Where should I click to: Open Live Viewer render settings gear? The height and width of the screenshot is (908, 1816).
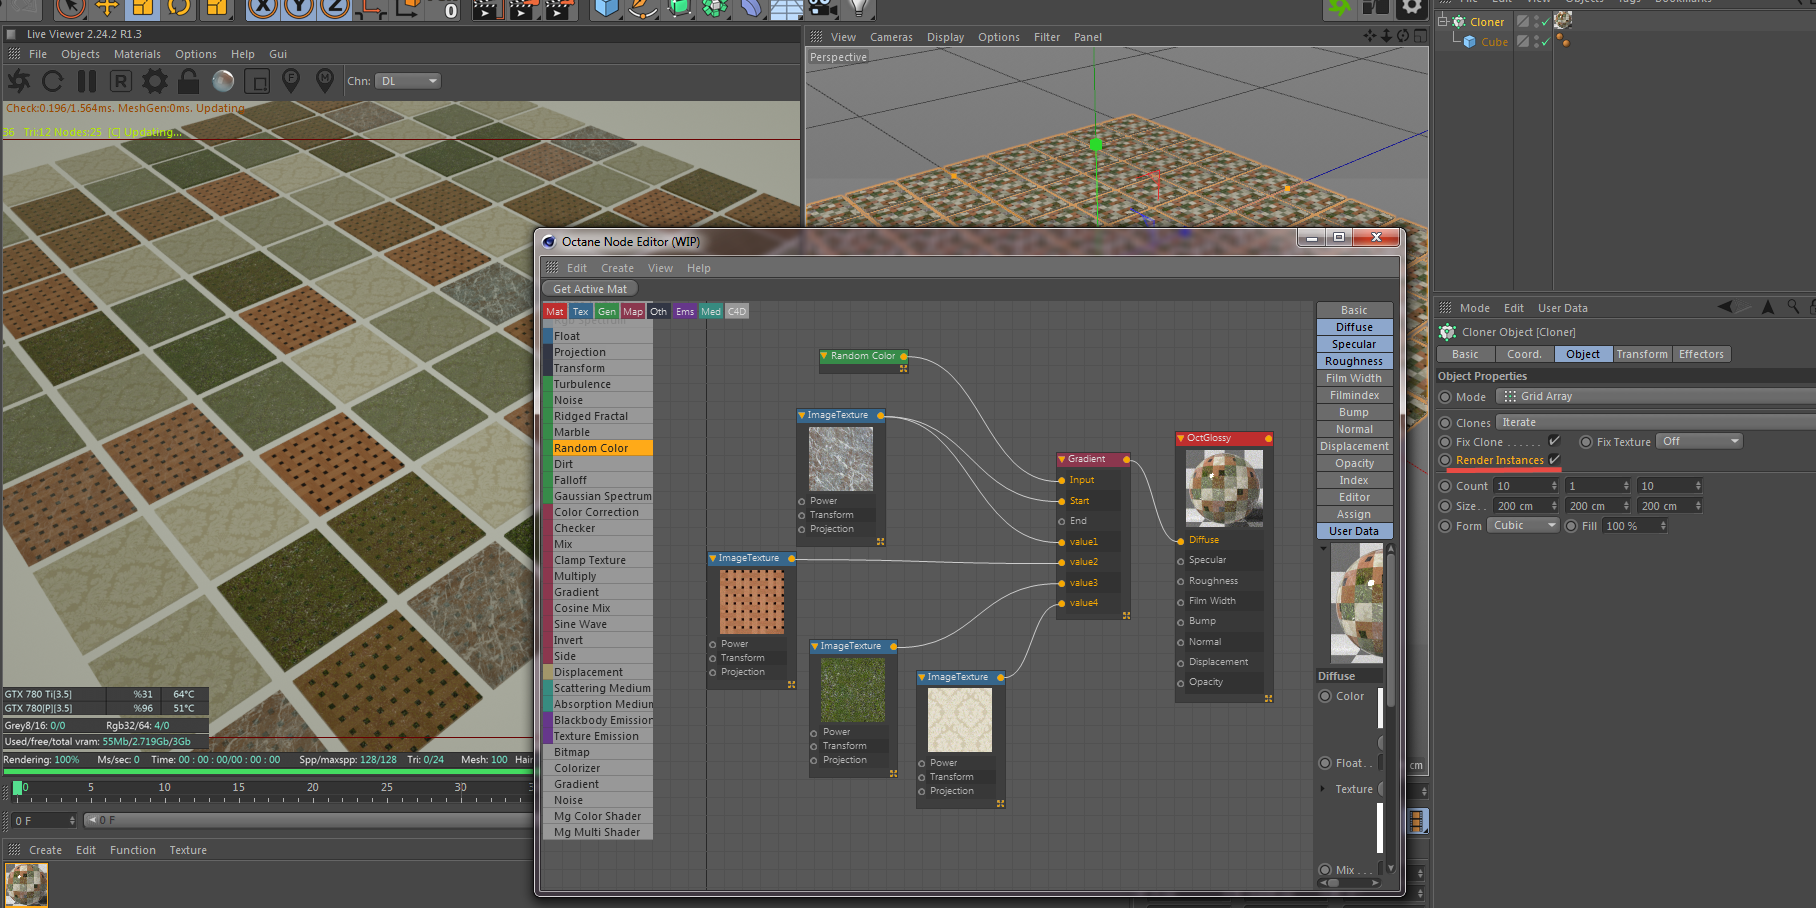click(x=155, y=81)
